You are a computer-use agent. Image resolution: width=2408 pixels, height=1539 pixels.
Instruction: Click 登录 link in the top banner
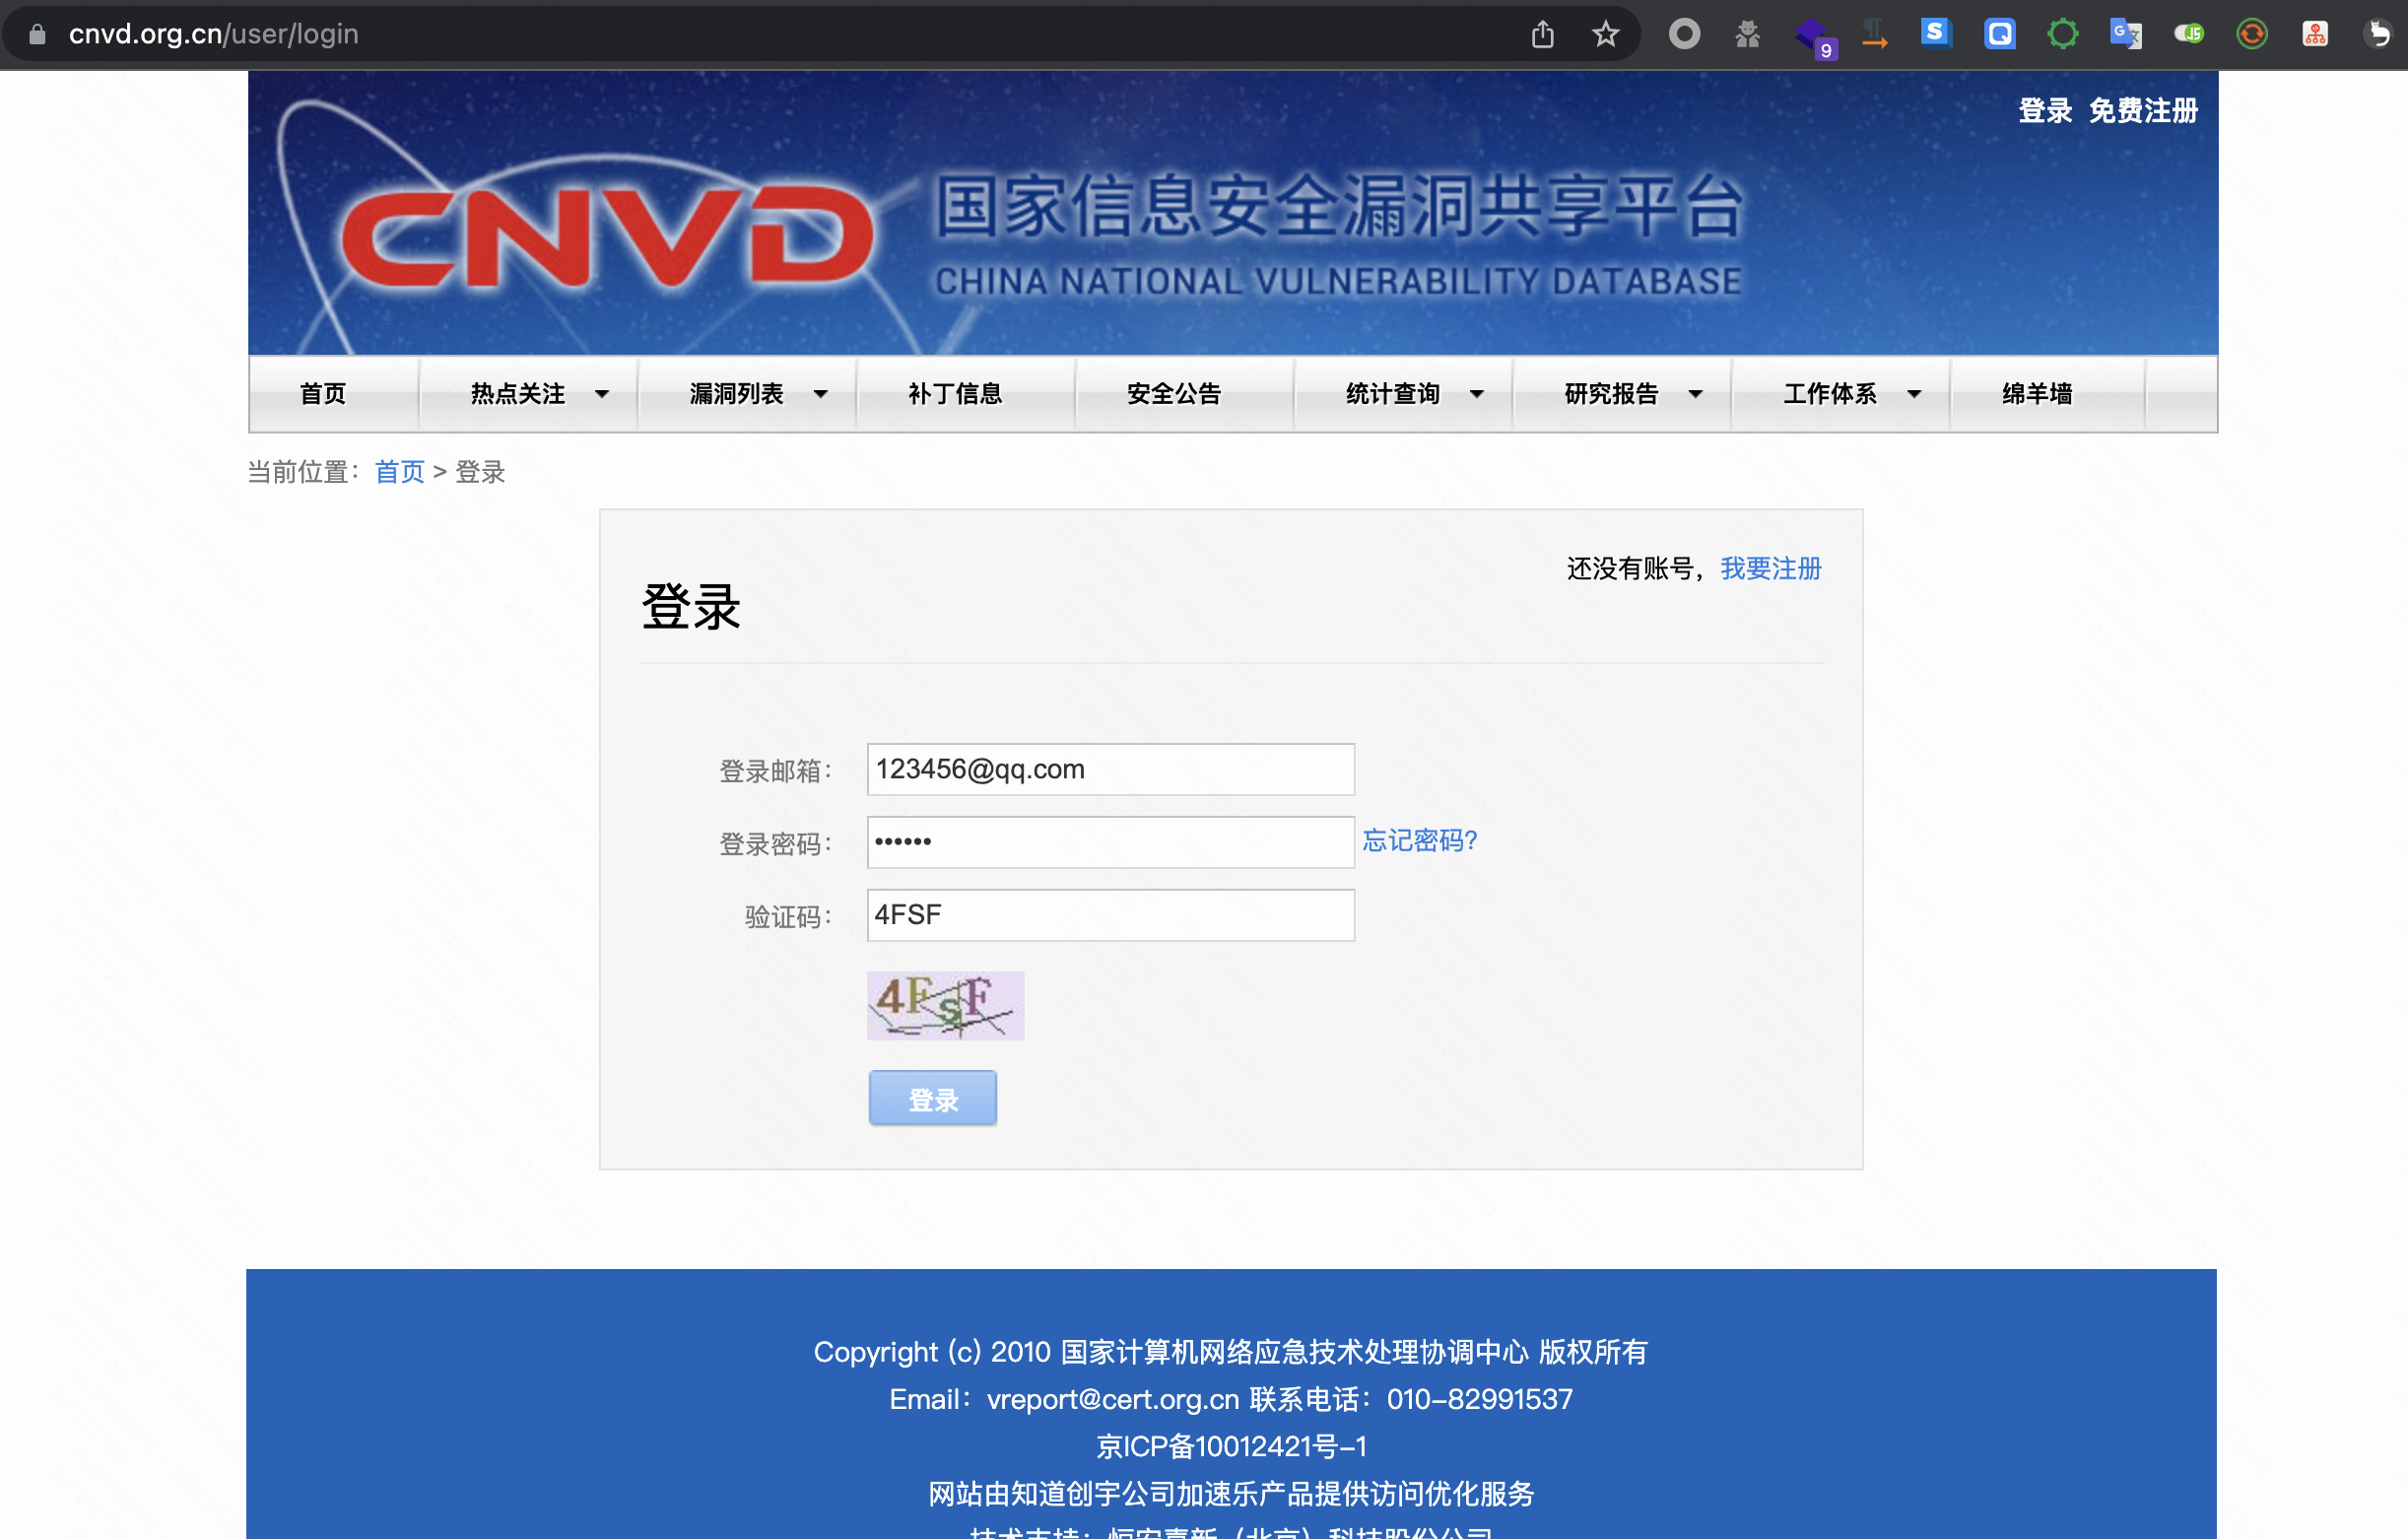pyautogui.click(x=2045, y=111)
